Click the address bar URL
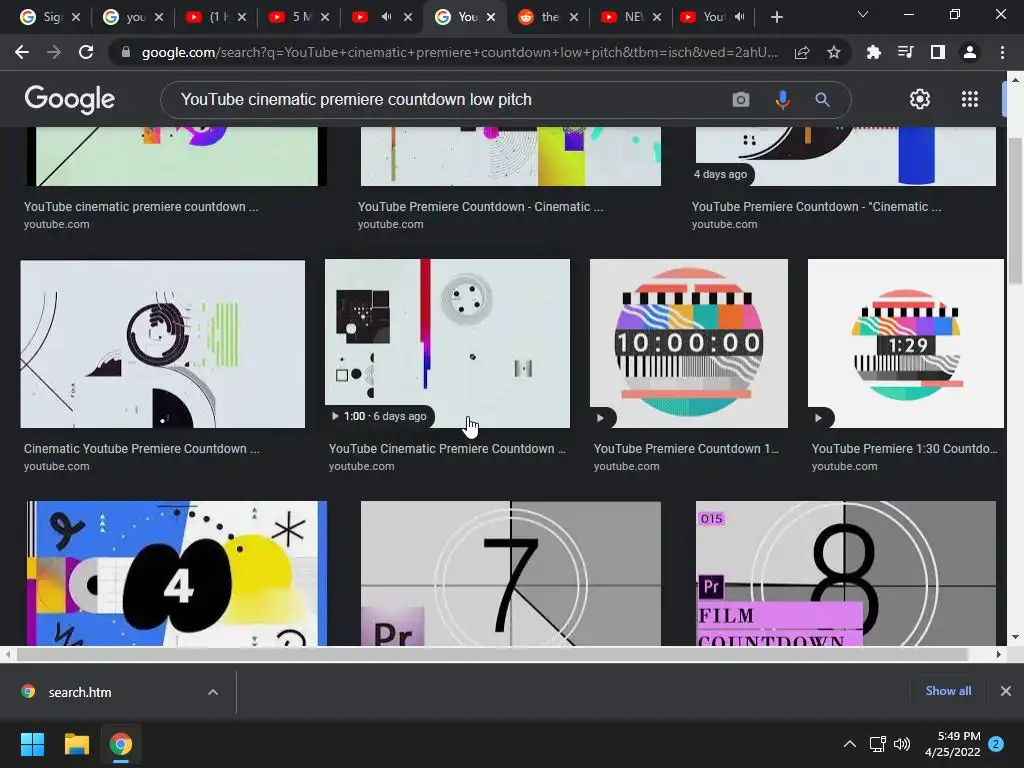This screenshot has height=768, width=1024. [x=459, y=52]
